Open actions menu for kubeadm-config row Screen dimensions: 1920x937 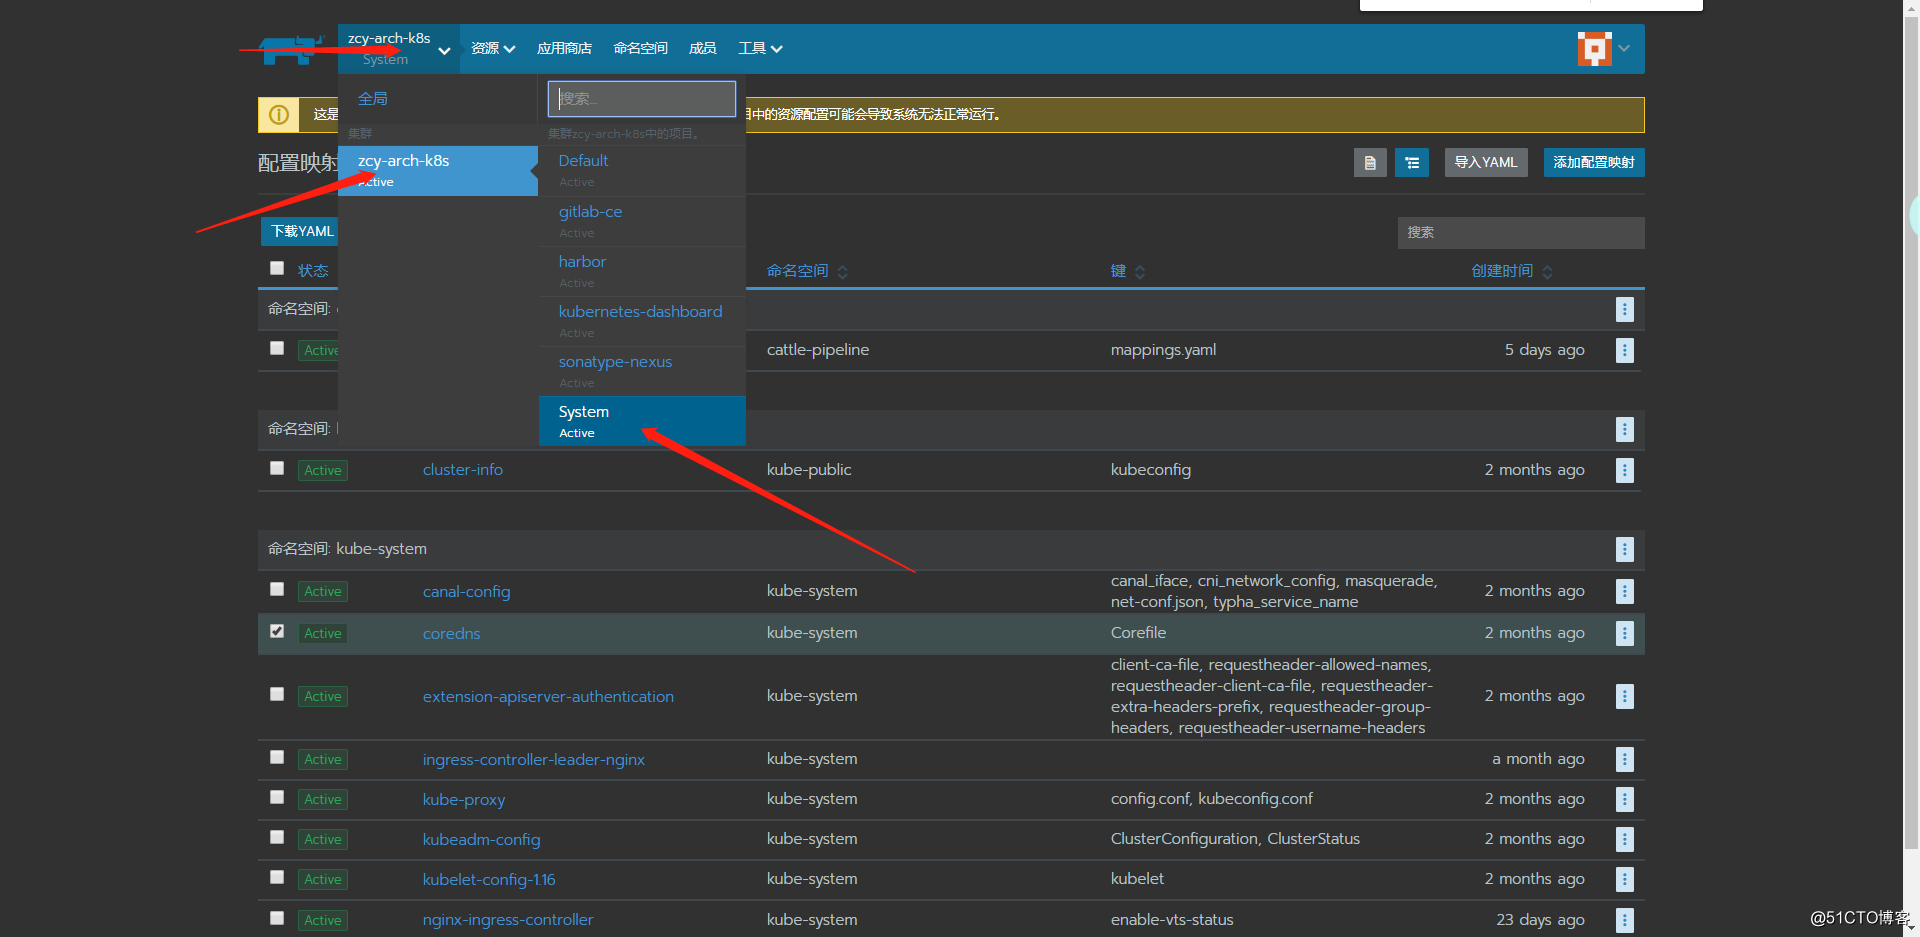click(1624, 839)
